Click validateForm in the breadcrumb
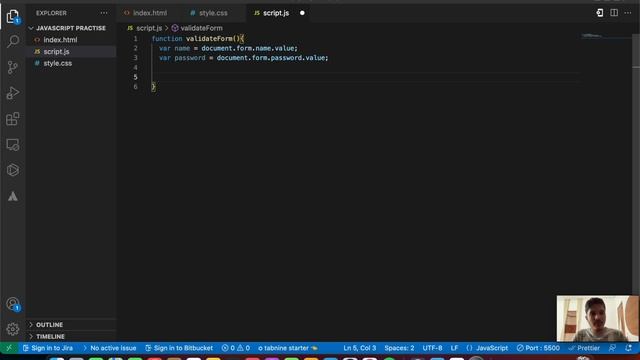The width and height of the screenshot is (640, 360). click(201, 28)
